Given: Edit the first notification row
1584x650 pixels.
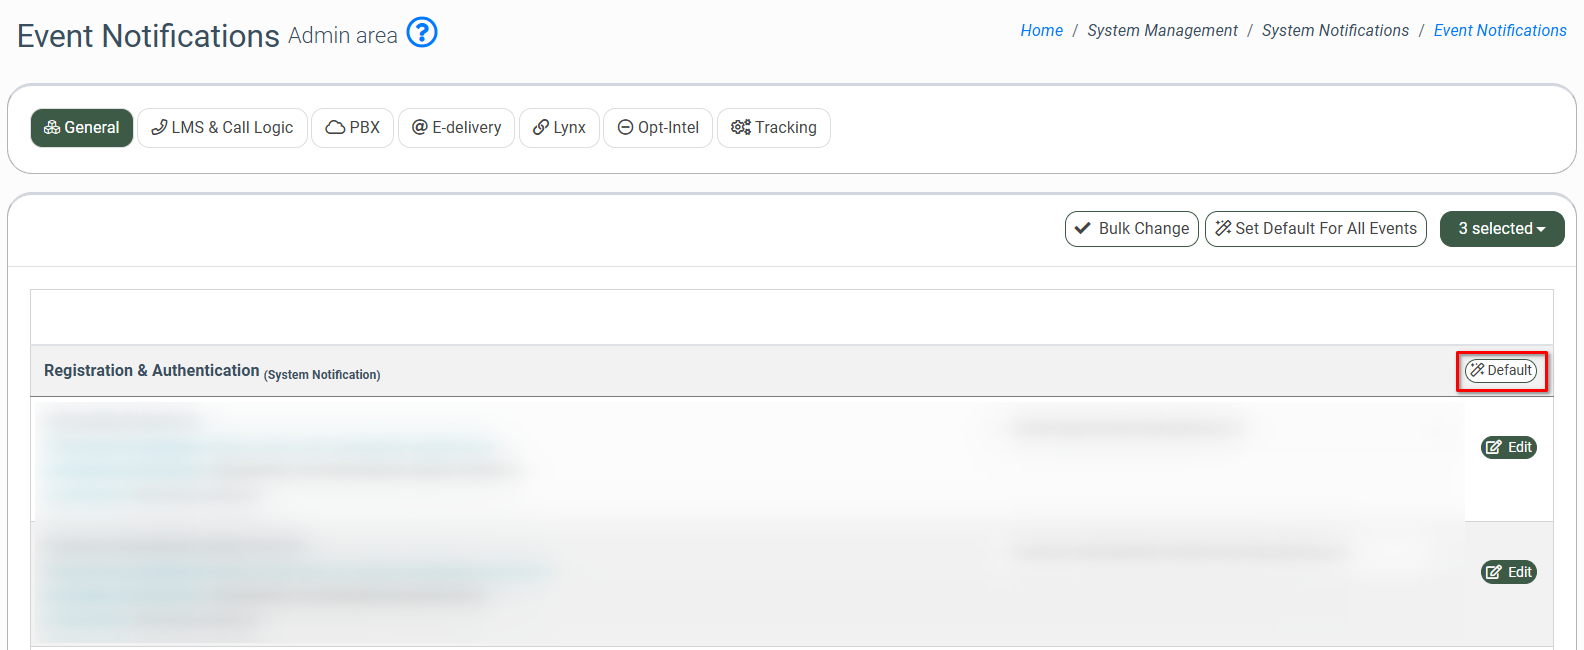Looking at the screenshot, I should 1508,447.
